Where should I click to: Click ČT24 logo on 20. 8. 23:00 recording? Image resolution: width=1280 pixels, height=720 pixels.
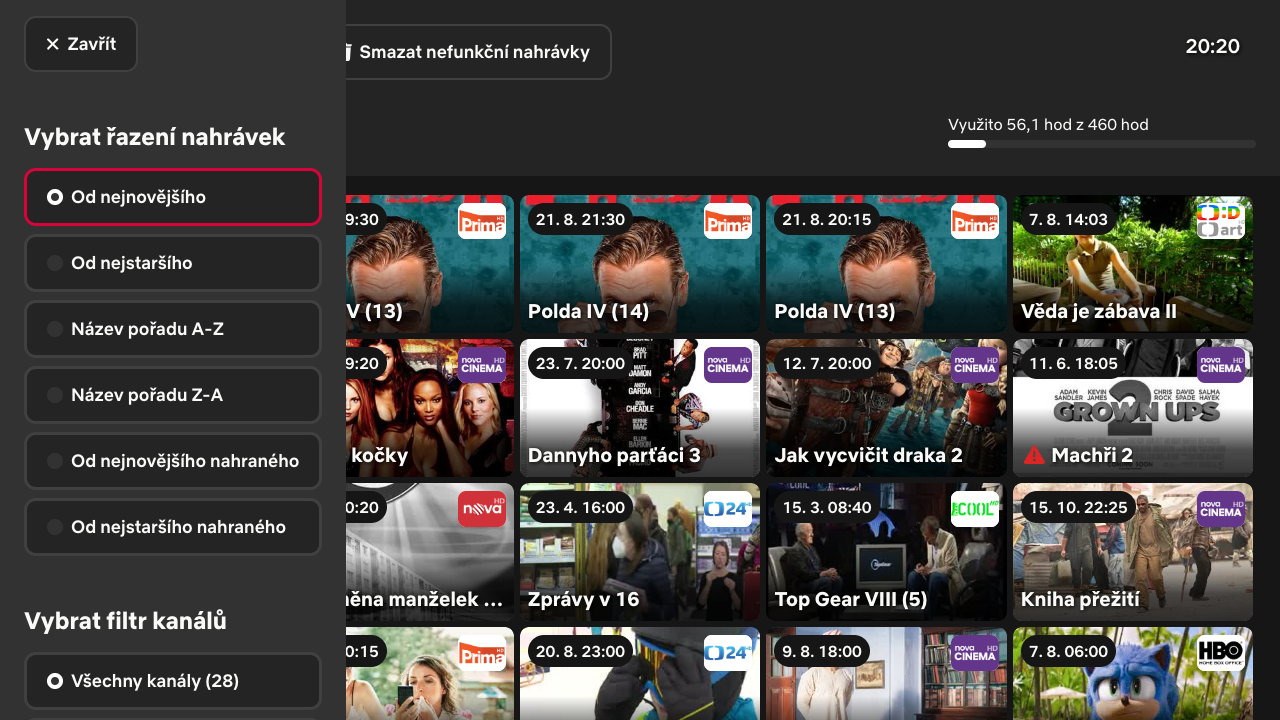coord(728,653)
